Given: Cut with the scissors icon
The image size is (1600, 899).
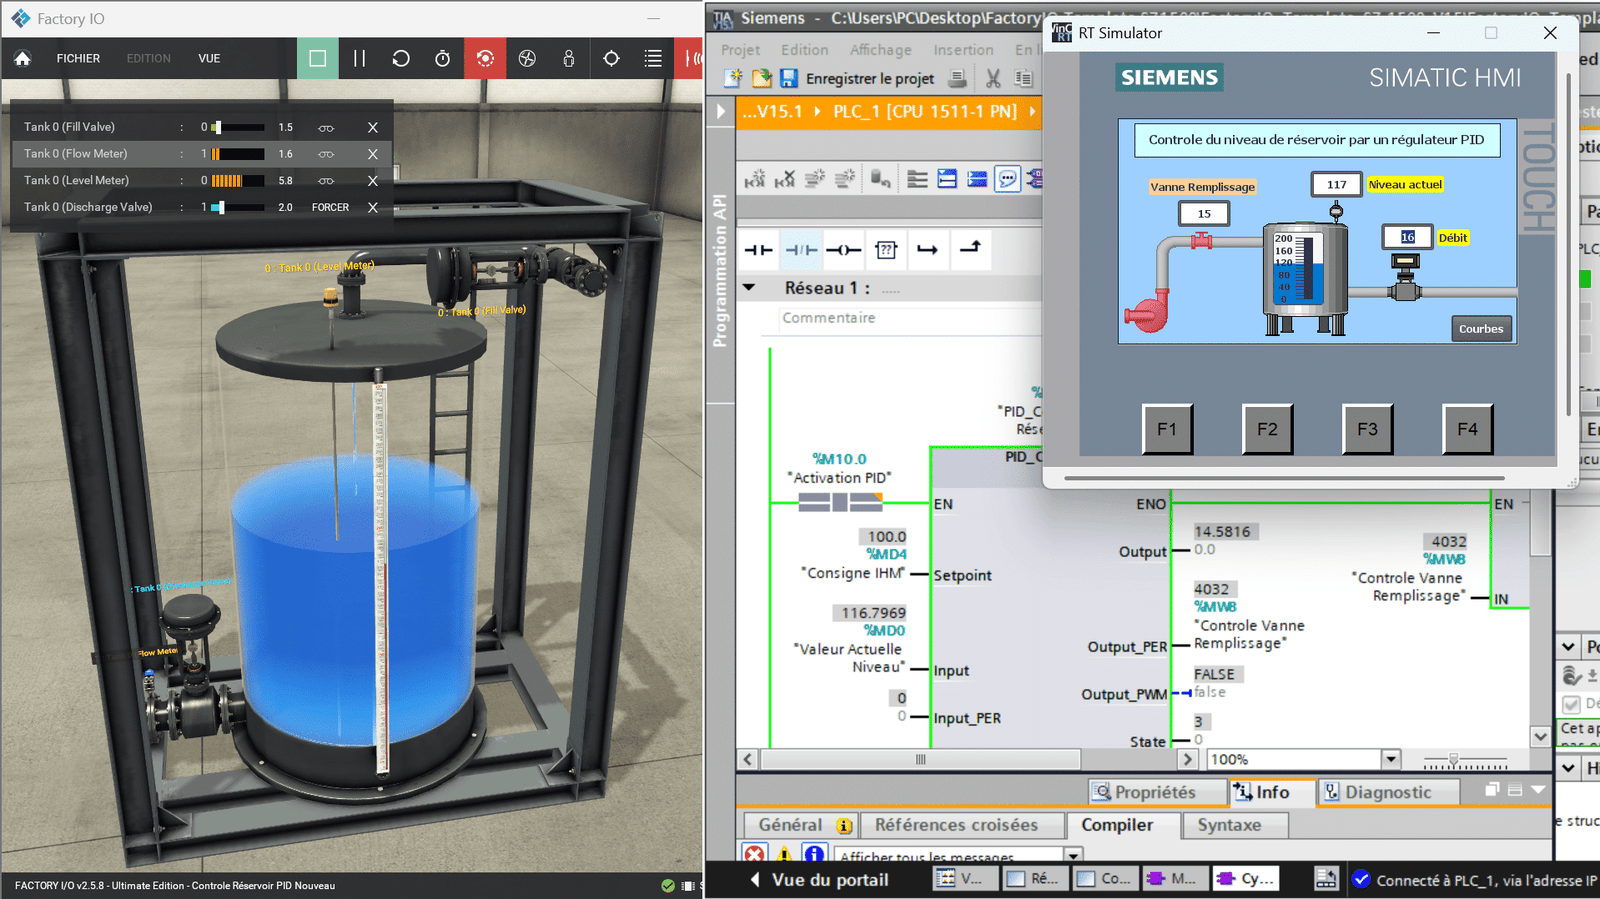Looking at the screenshot, I should 993,78.
